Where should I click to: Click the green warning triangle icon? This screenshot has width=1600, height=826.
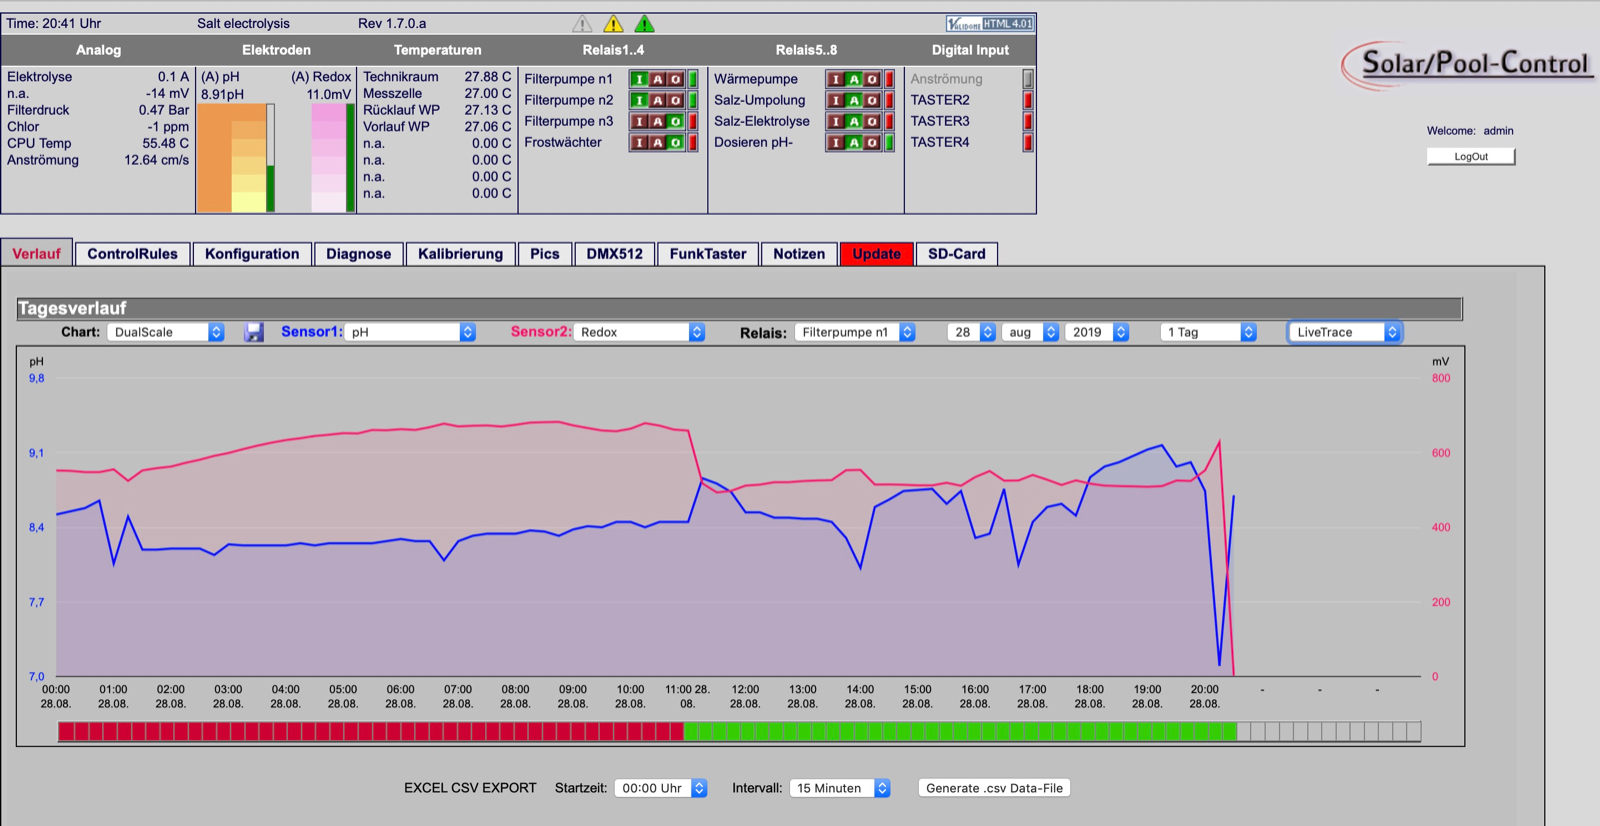pyautogui.click(x=644, y=23)
